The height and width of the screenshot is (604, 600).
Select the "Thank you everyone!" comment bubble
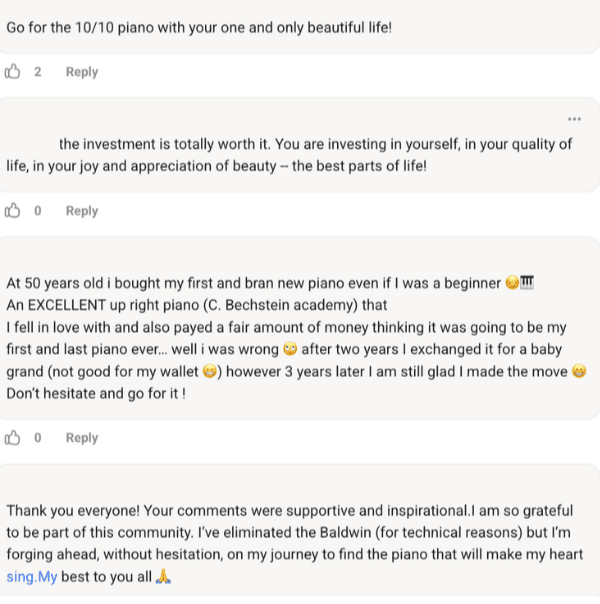[x=300, y=534]
